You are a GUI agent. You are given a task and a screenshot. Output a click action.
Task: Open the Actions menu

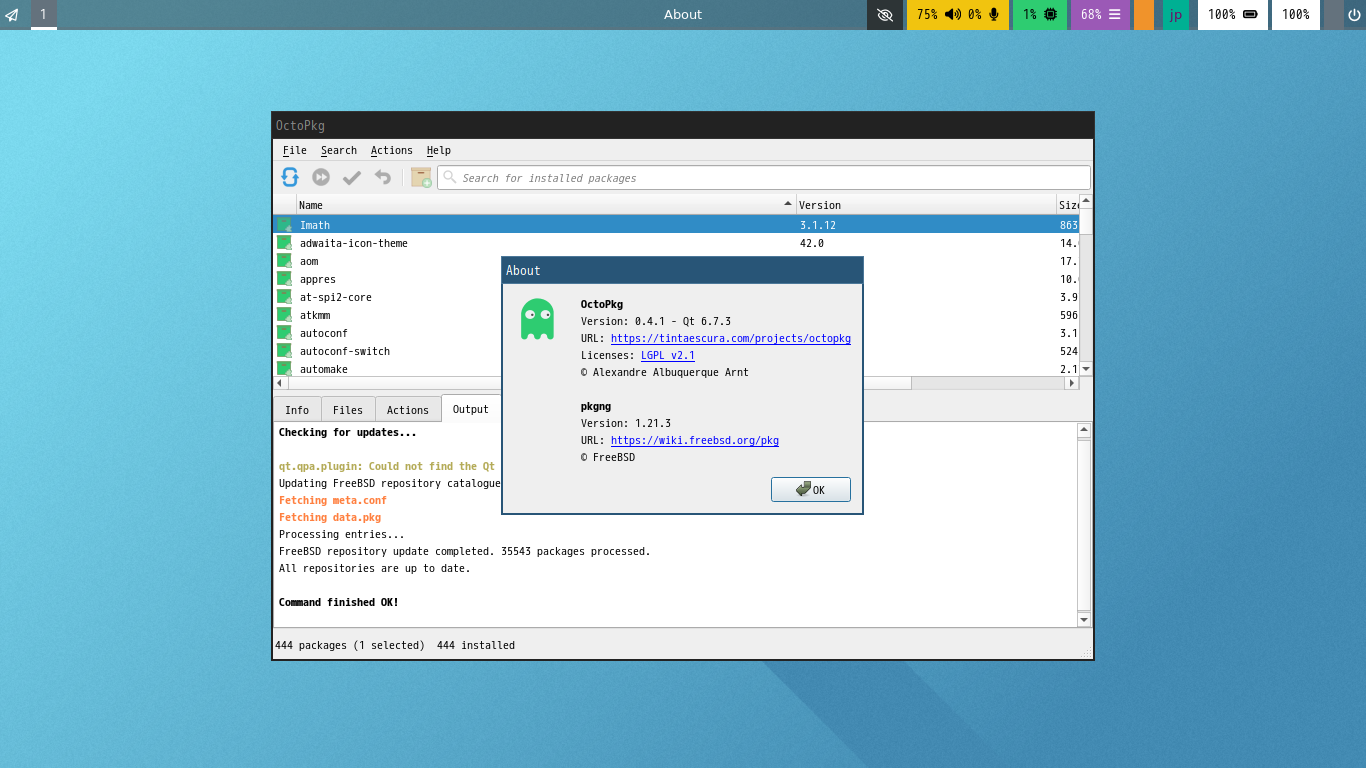[x=391, y=150]
